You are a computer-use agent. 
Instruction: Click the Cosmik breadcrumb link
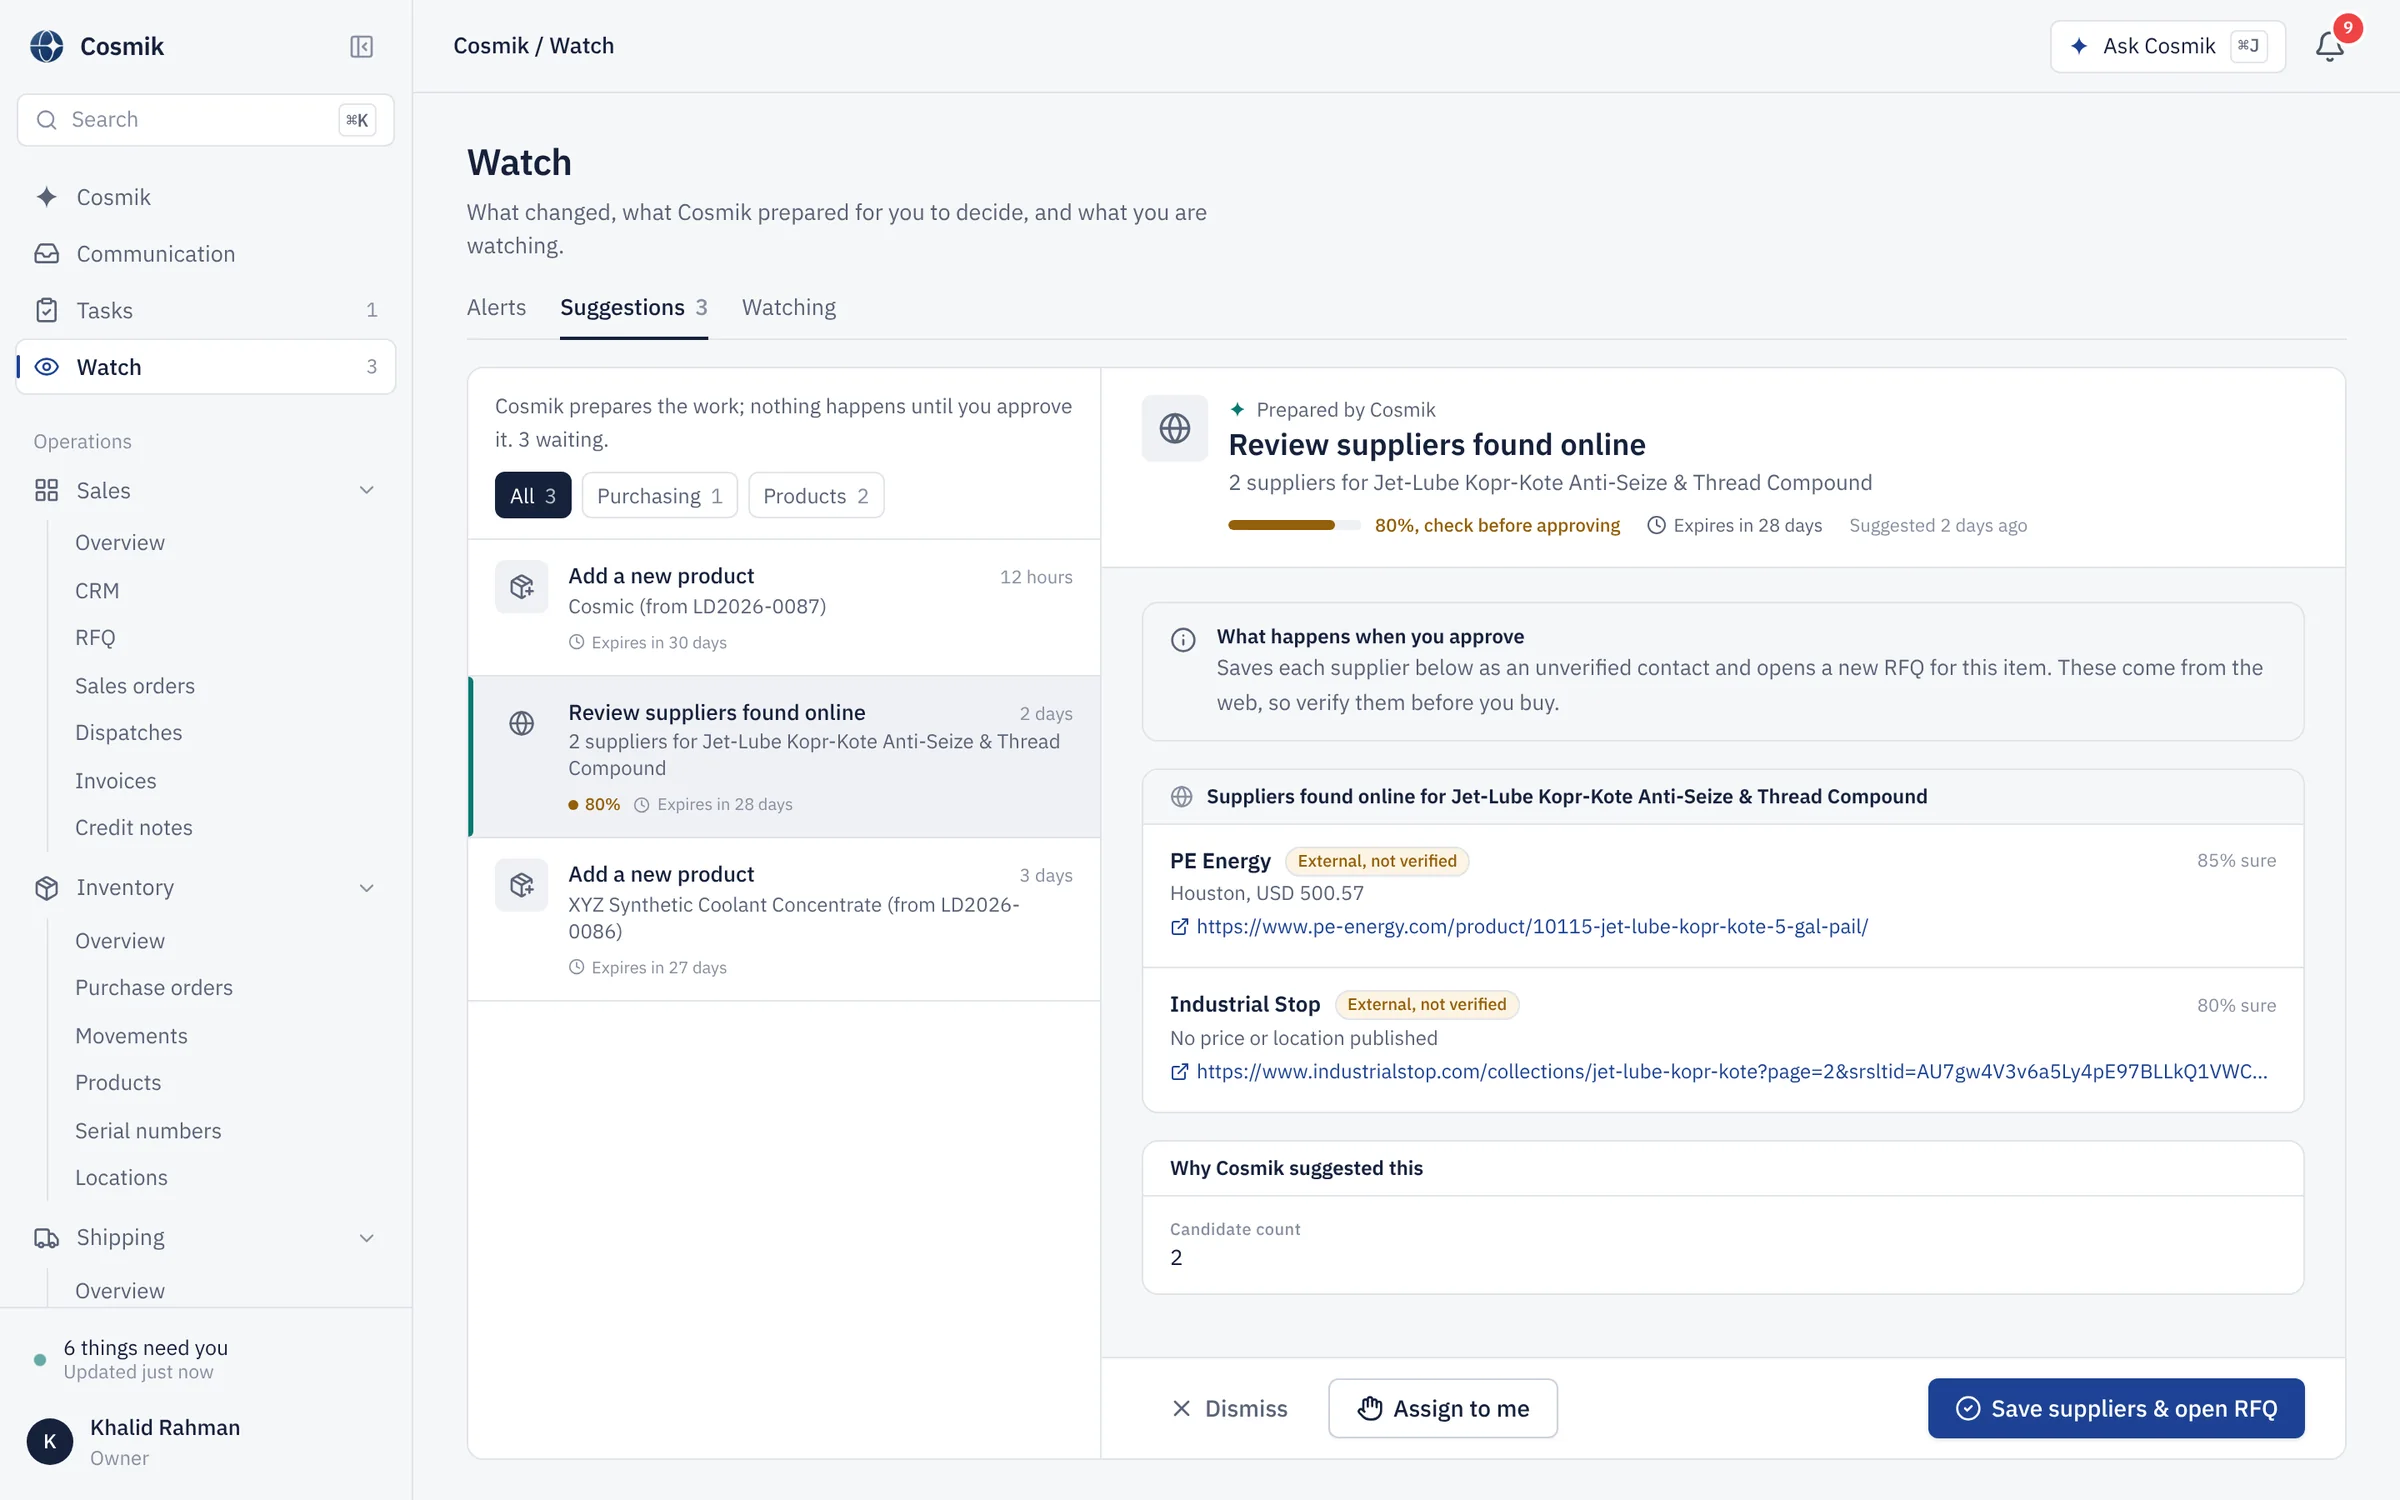pyautogui.click(x=490, y=46)
